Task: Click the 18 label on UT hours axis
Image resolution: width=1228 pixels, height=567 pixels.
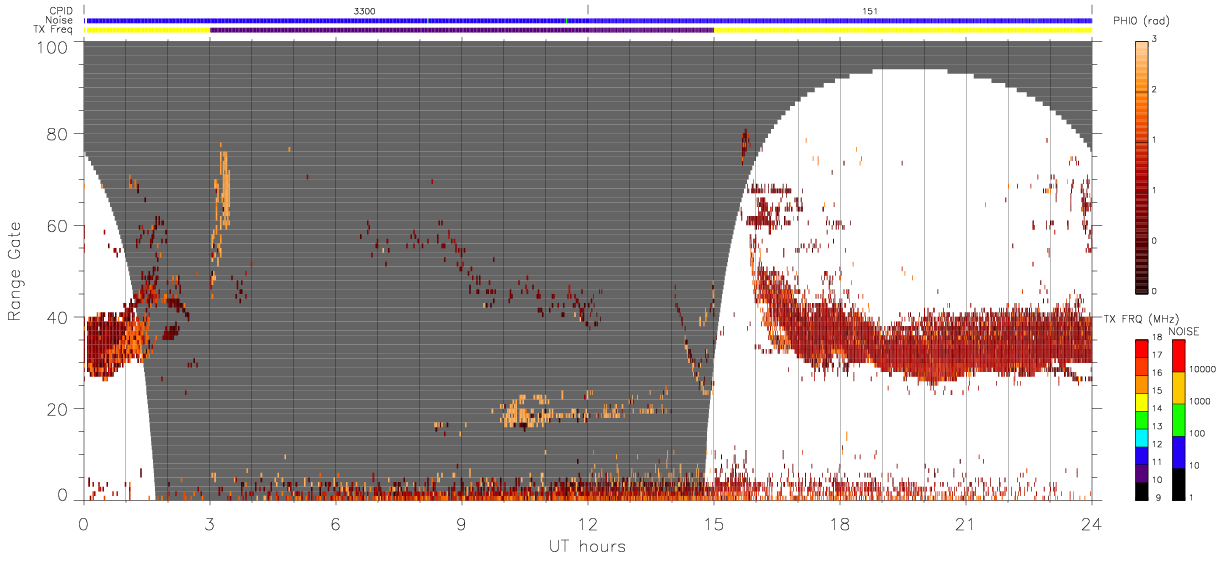Action: (x=840, y=523)
